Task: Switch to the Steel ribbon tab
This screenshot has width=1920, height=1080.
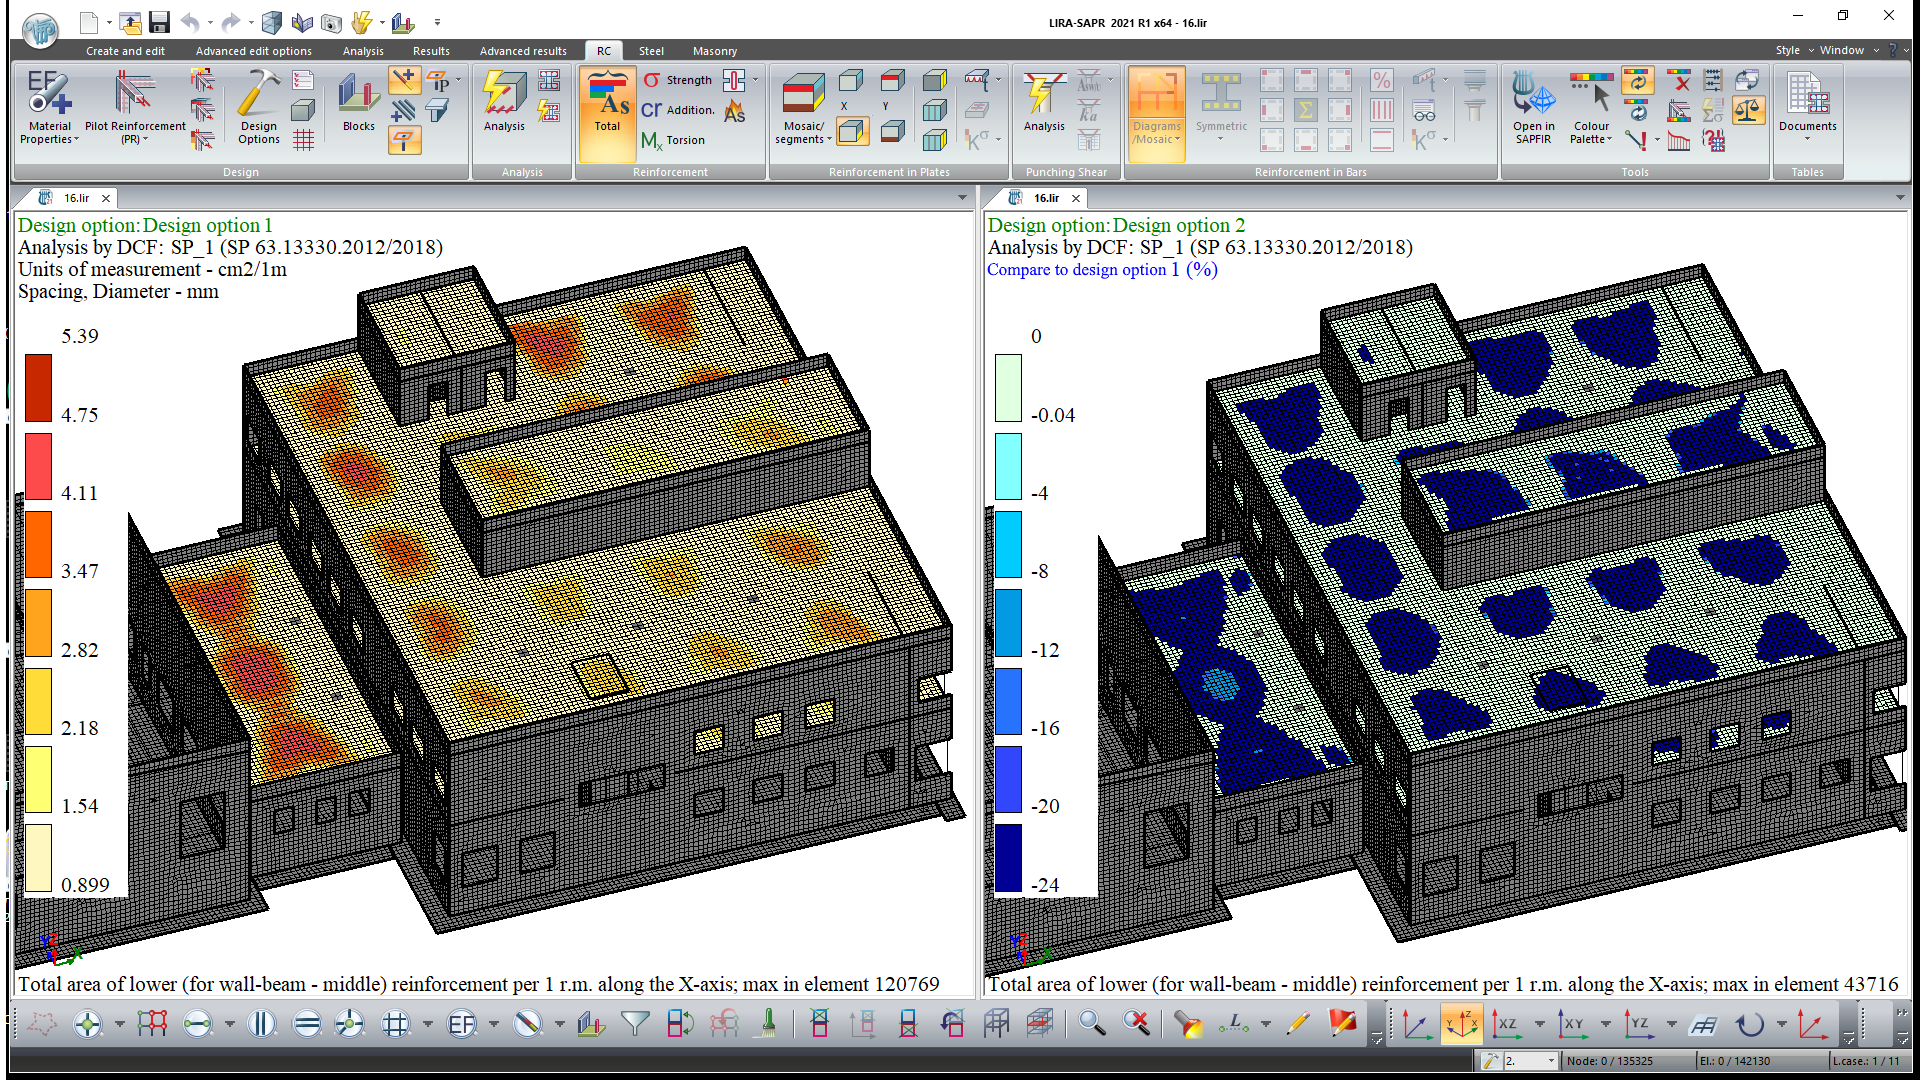Action: click(x=651, y=51)
